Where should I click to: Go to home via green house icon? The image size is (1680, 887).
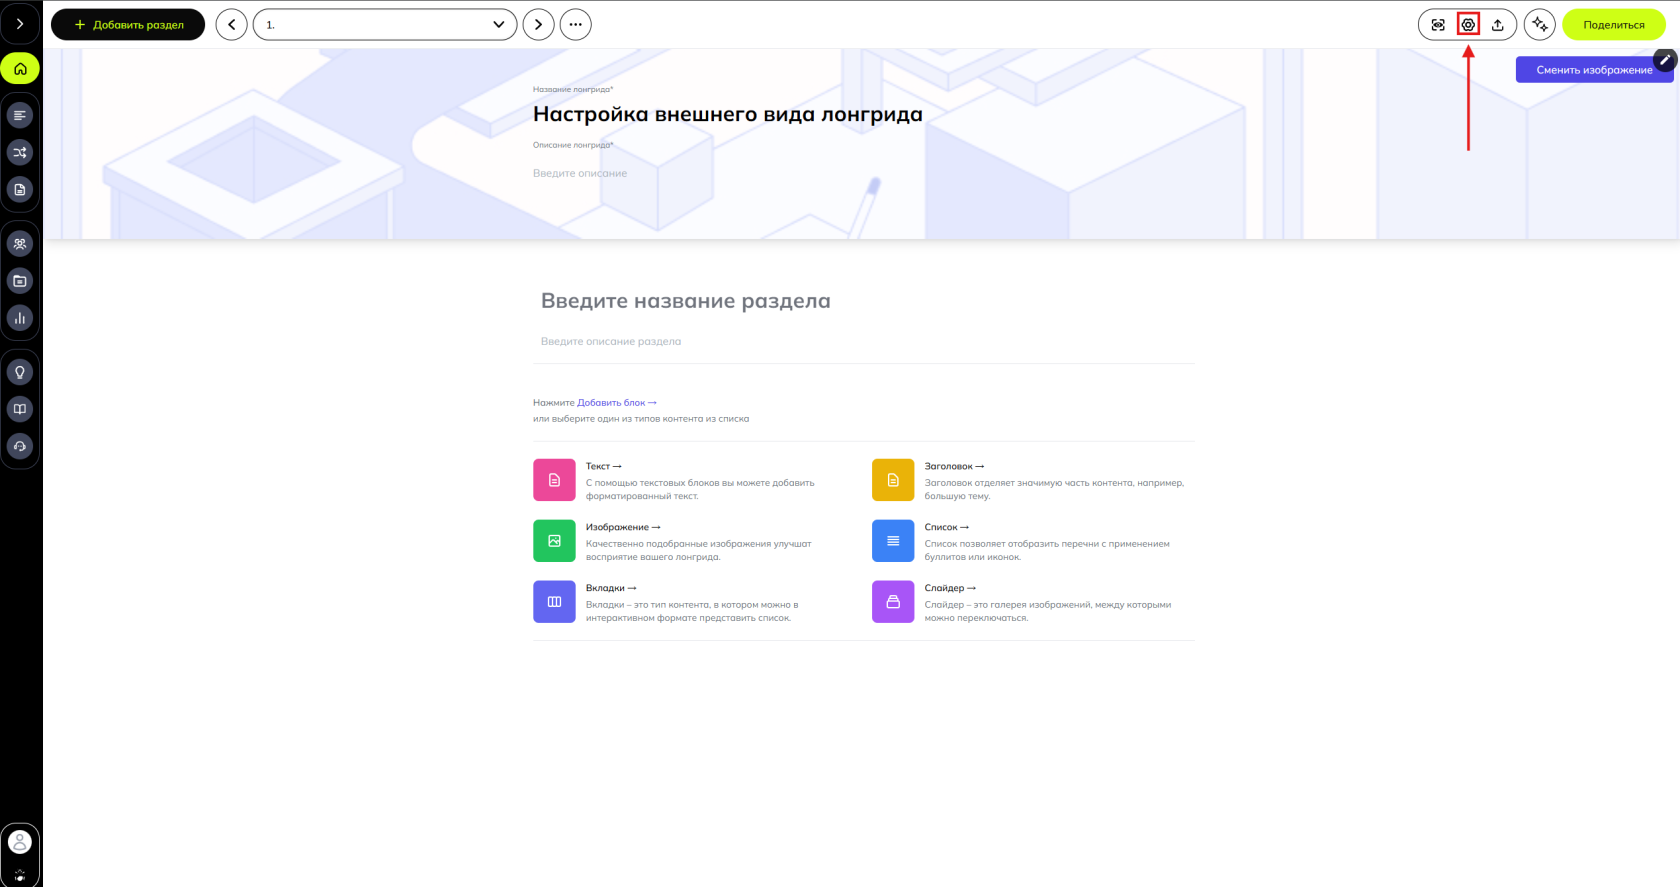pyautogui.click(x=20, y=69)
